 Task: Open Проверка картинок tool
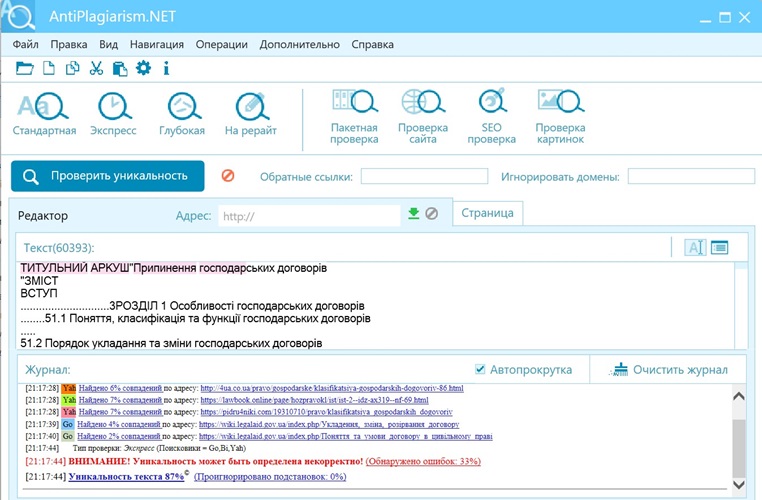[x=560, y=117]
